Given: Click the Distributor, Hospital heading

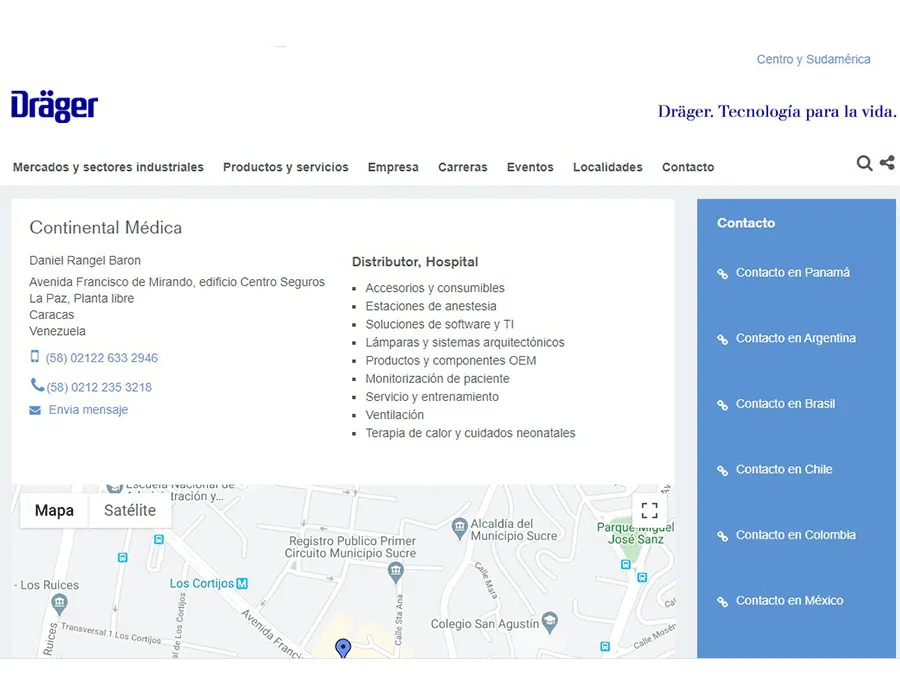Looking at the screenshot, I should point(415,262).
